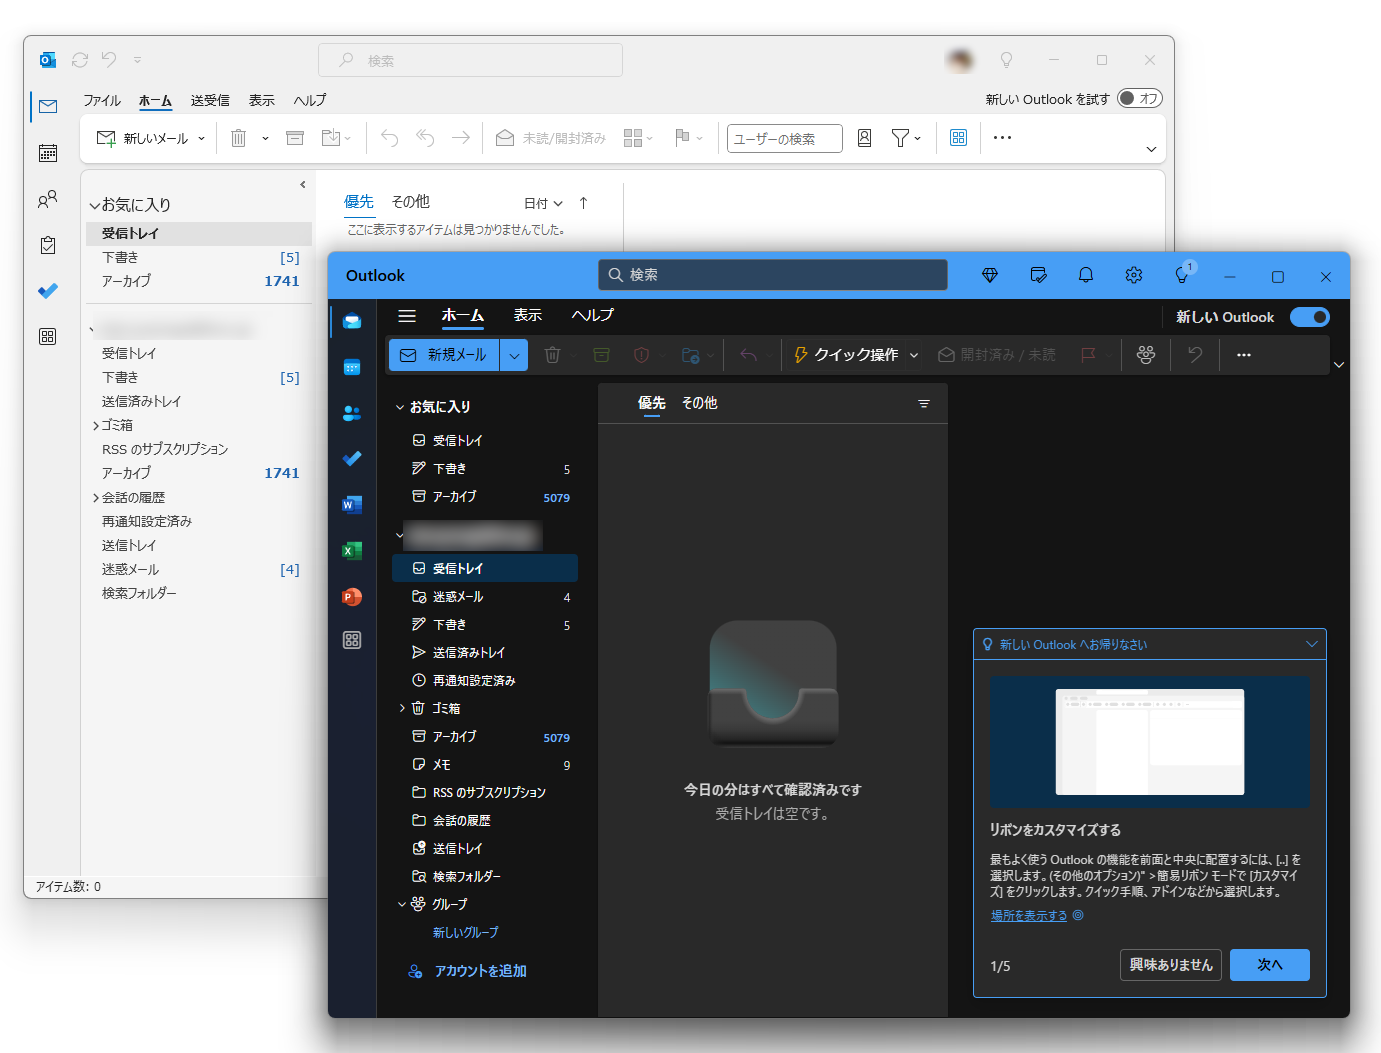1381x1053 pixels.
Task: Open Settings via the gear icon
Action: (x=1133, y=275)
